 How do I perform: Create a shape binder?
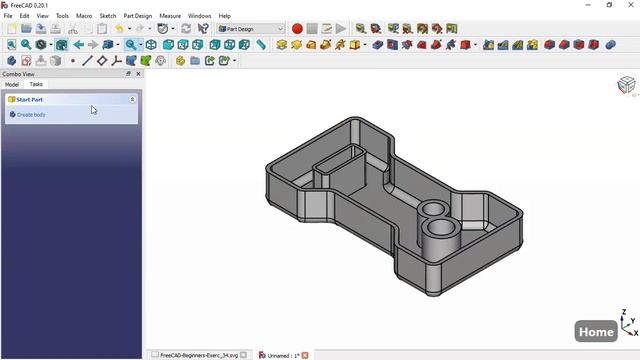click(x=131, y=61)
